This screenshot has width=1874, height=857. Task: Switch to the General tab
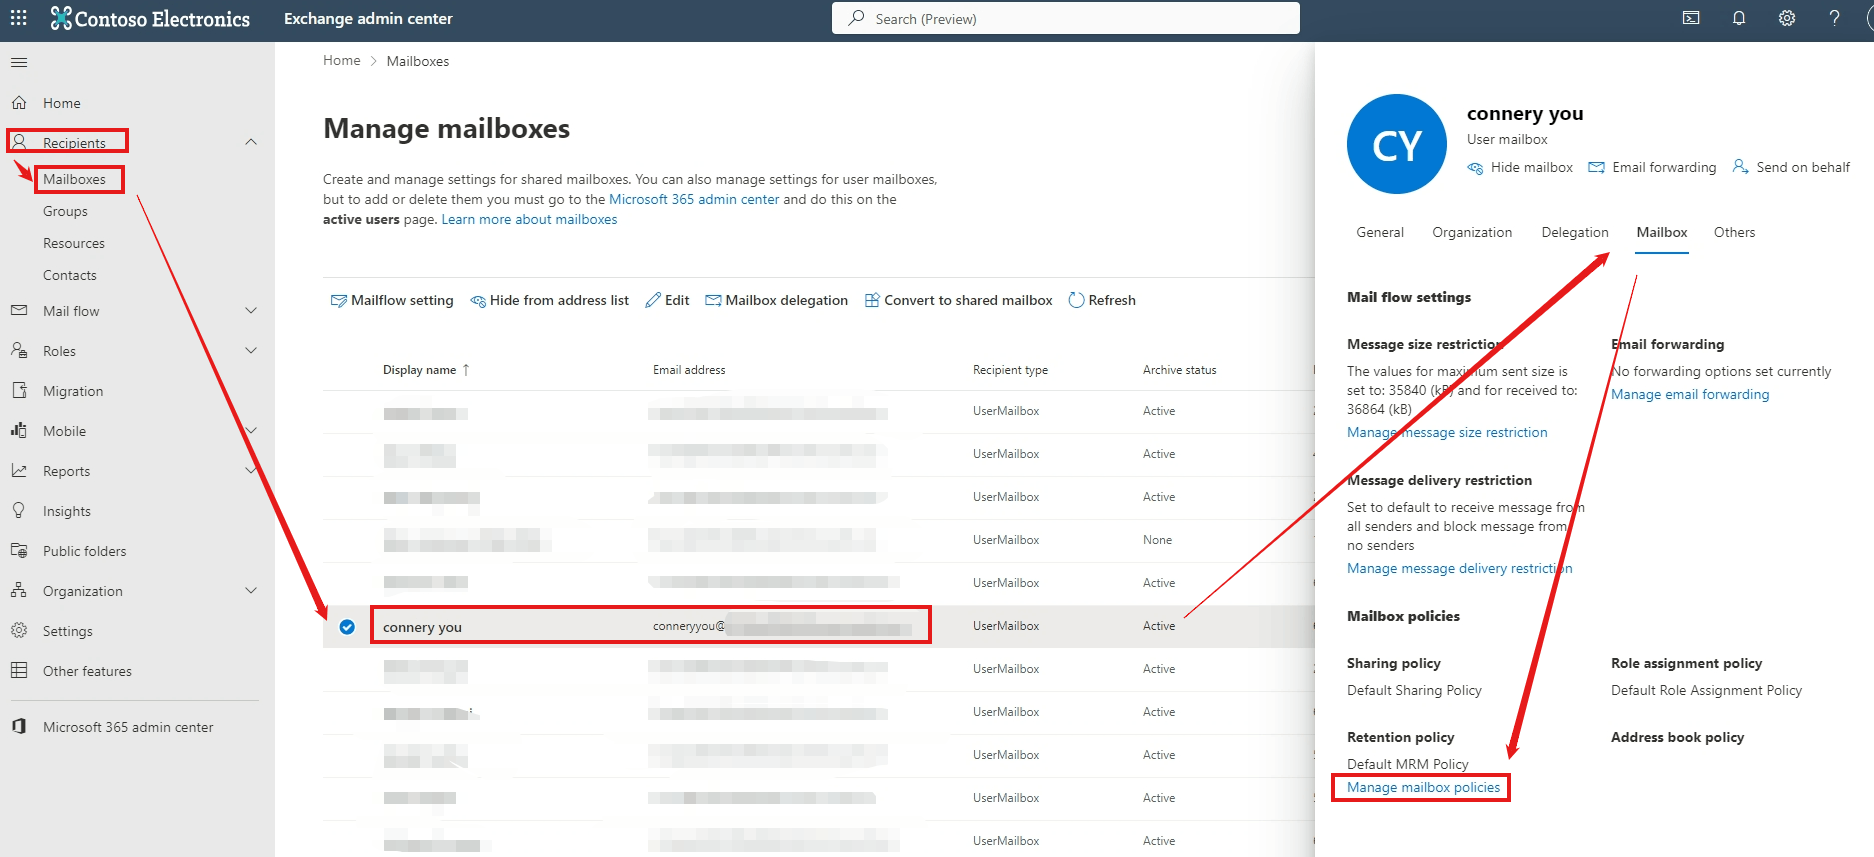coord(1380,232)
